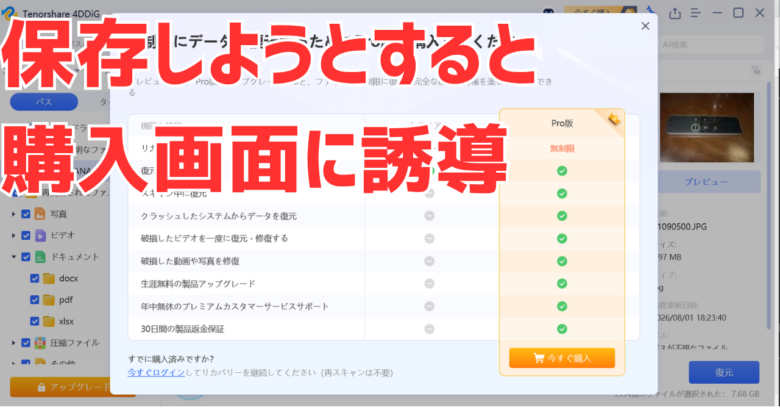780x410 pixels.
Task: Toggle the ドキュメント checkbox
Action: [x=26, y=257]
